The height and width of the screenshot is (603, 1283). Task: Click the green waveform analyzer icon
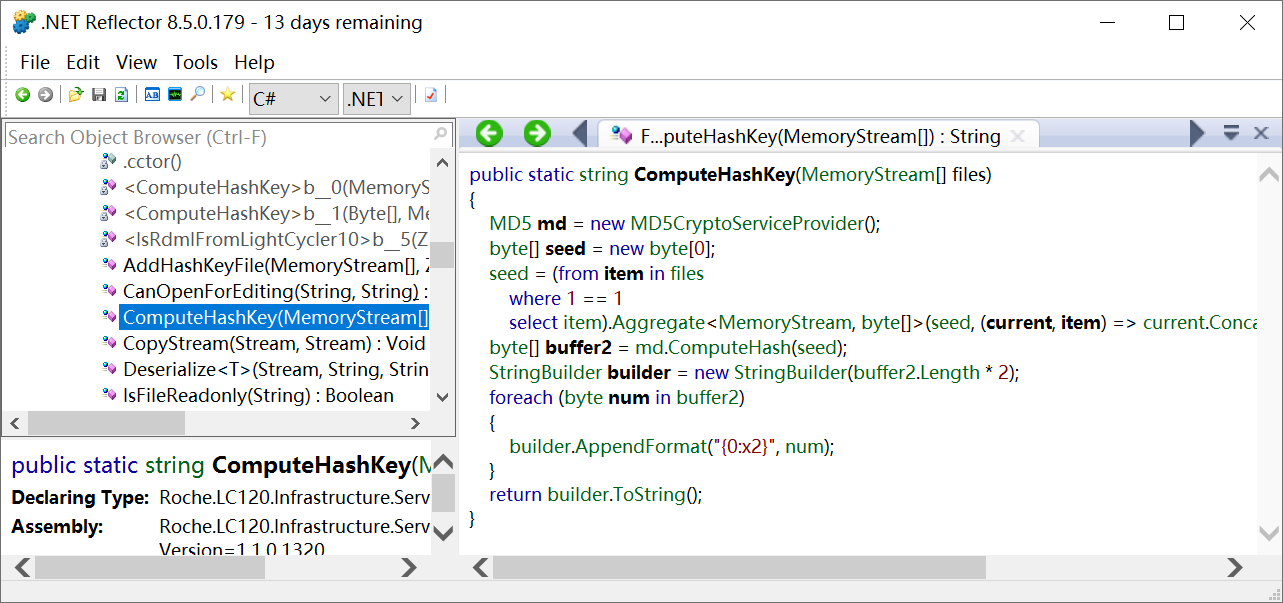(175, 95)
